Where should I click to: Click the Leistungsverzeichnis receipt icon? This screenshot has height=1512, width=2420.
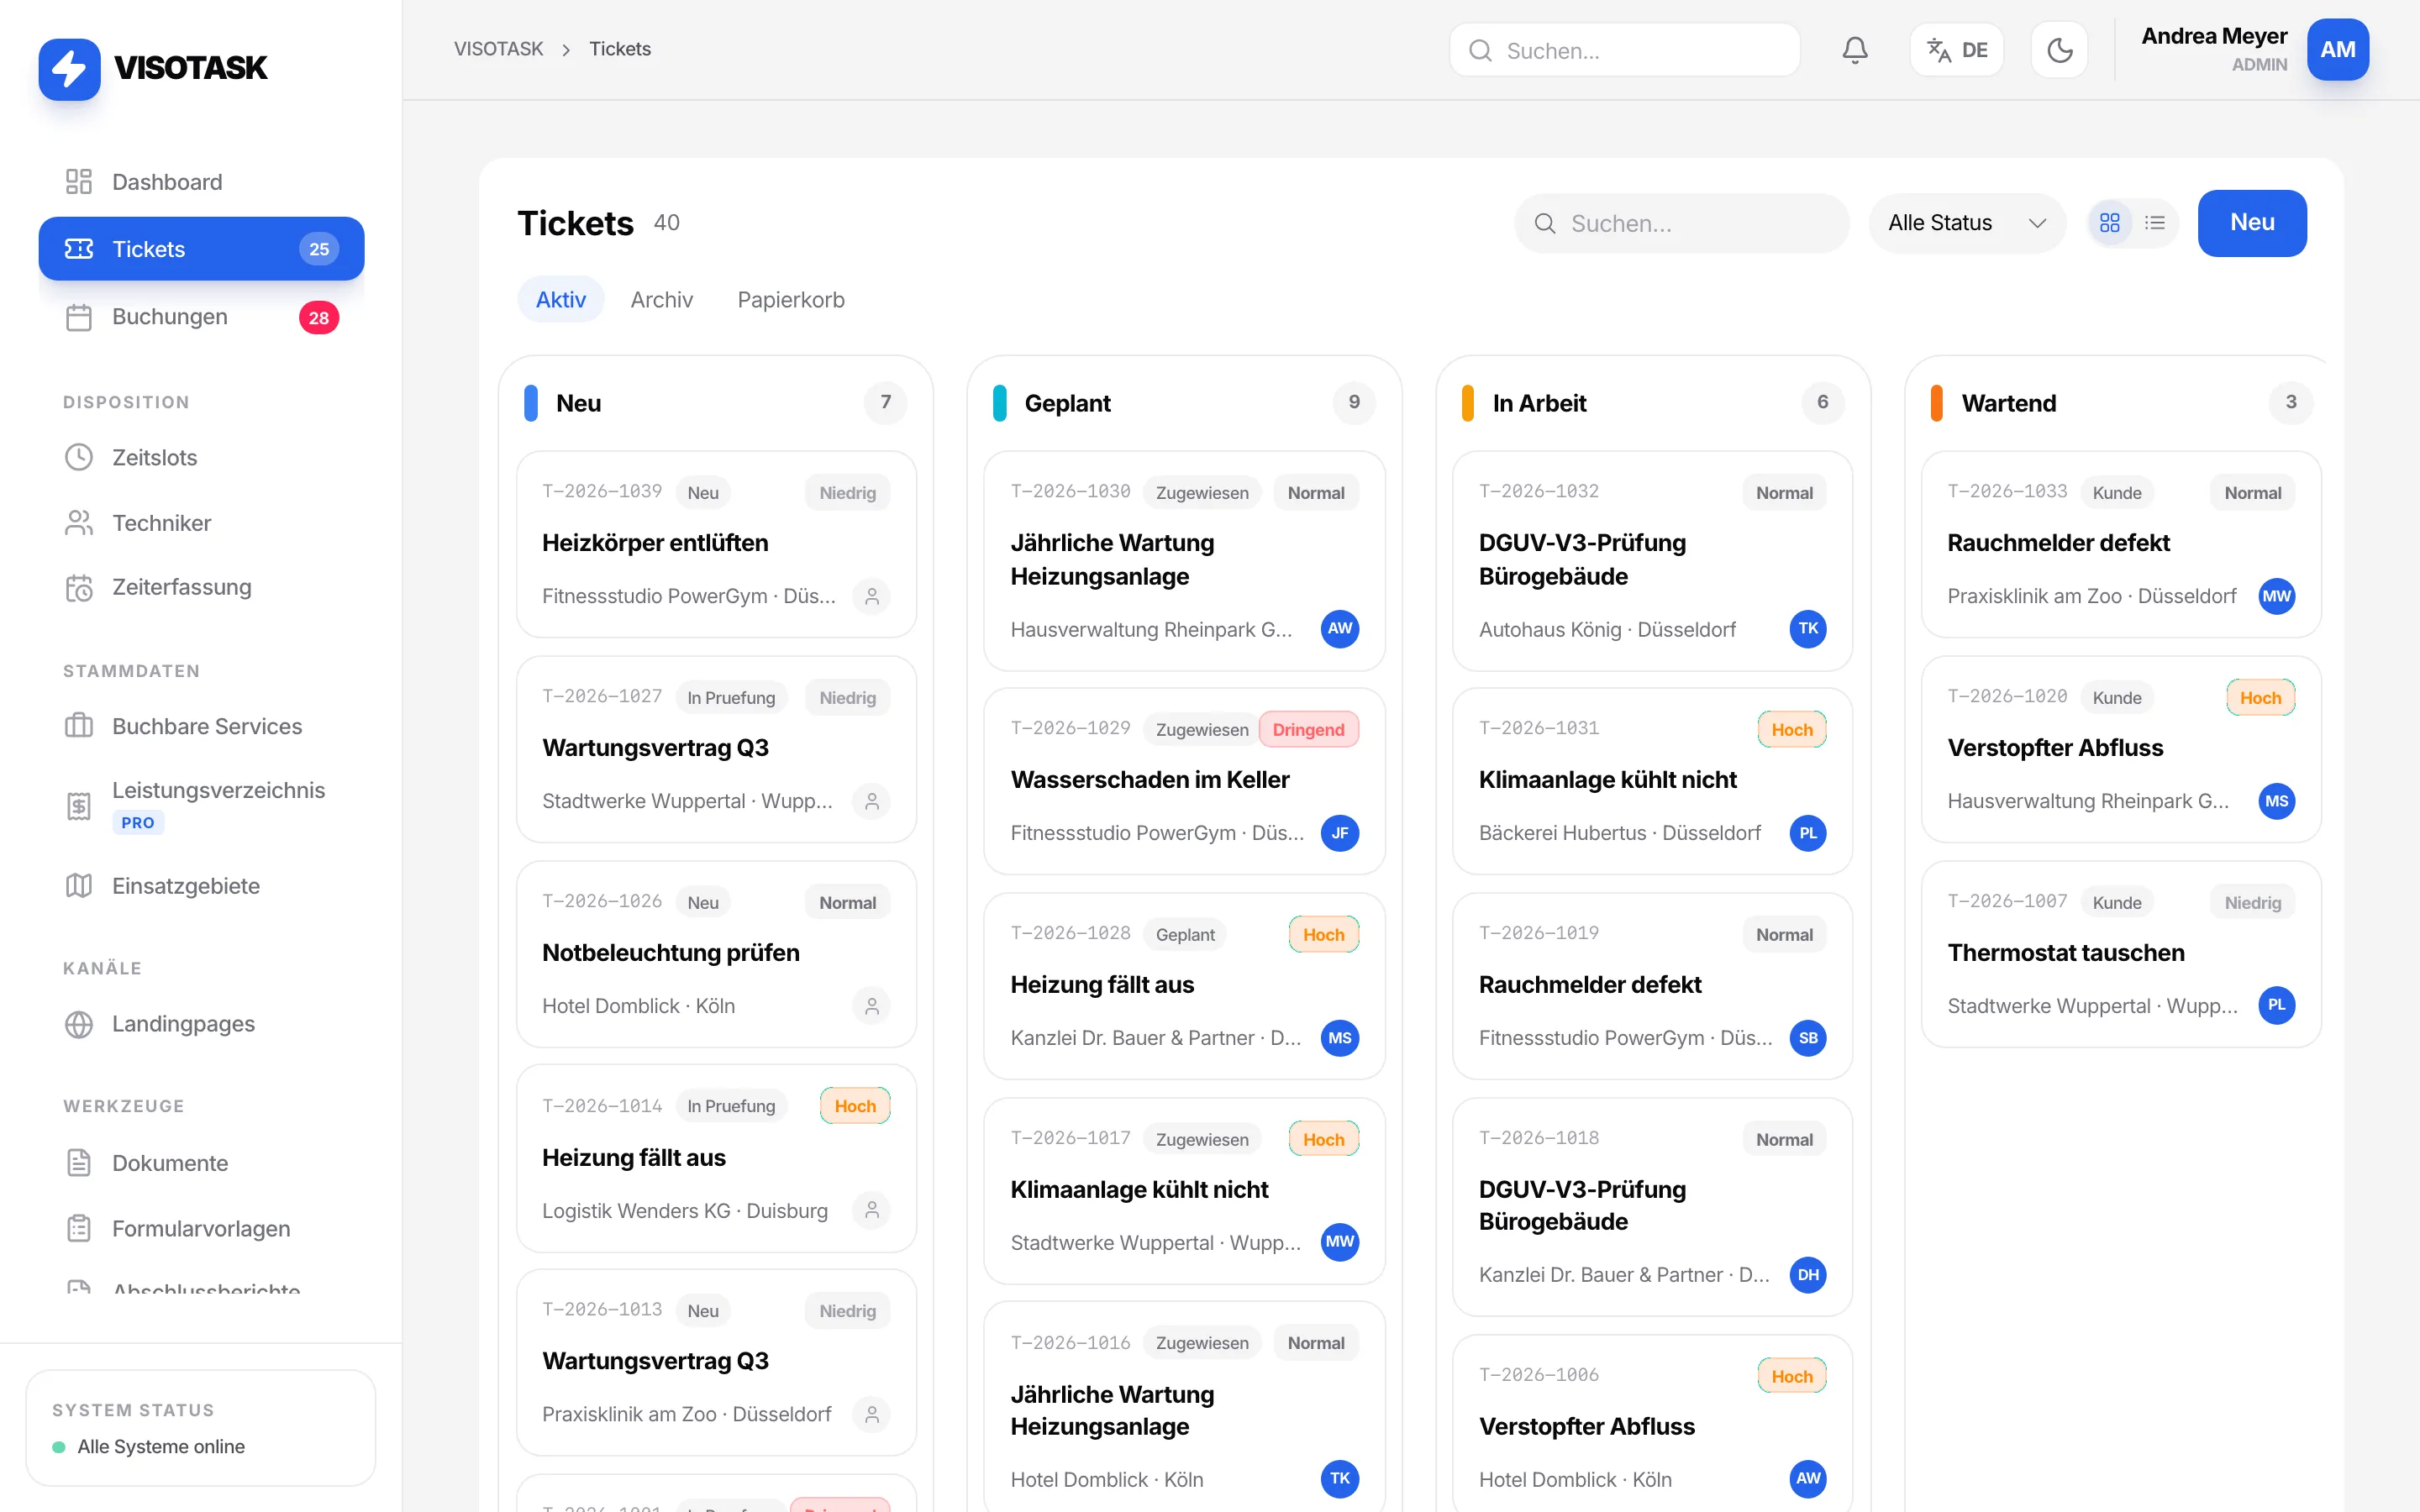pos(79,806)
